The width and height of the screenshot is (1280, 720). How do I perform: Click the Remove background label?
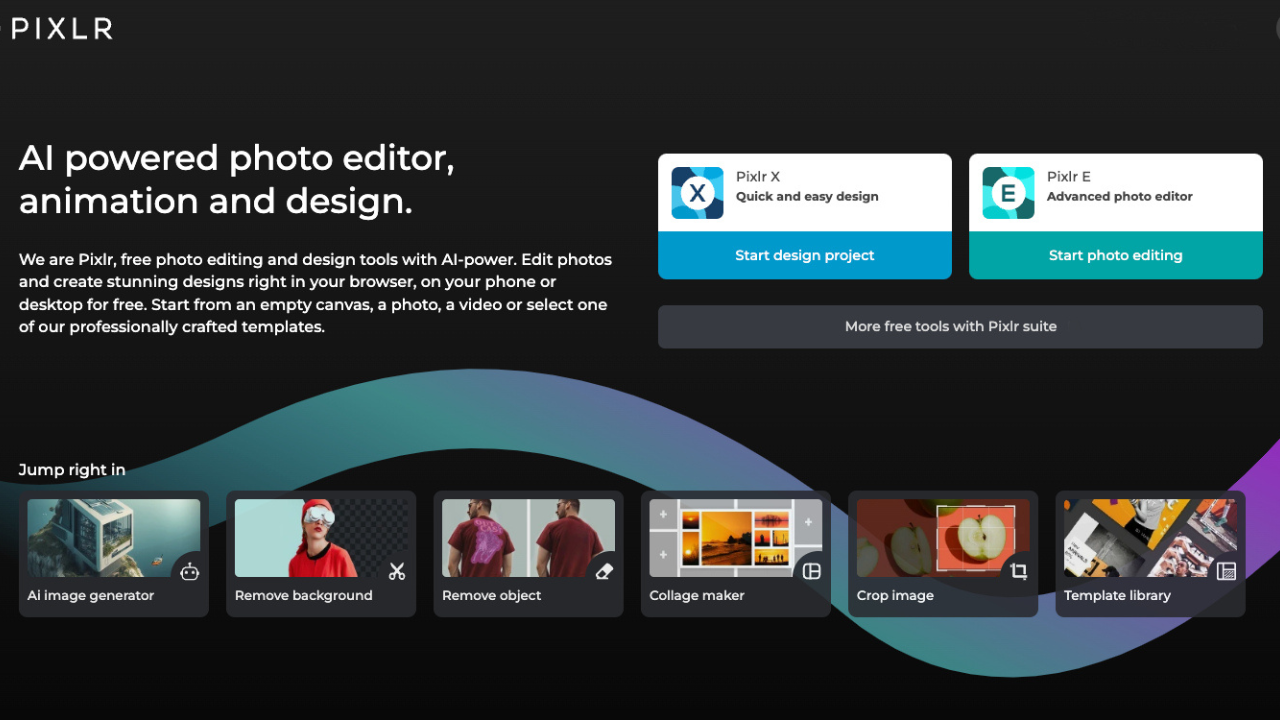[304, 596]
